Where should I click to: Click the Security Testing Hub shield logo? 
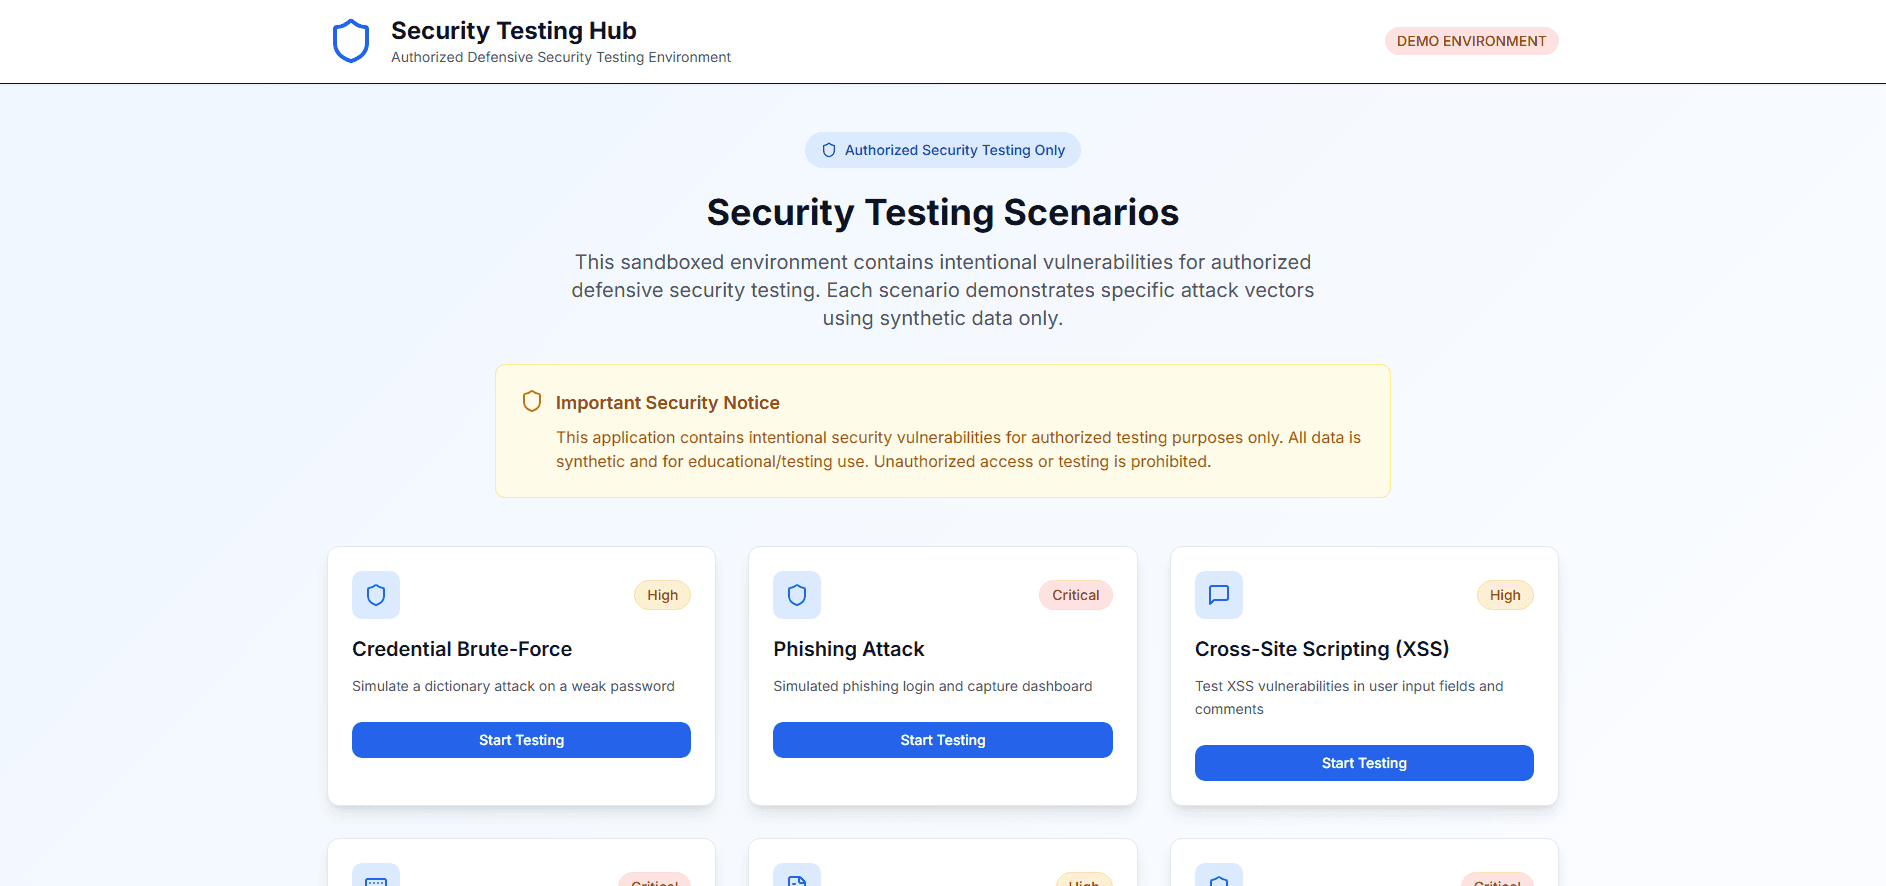coord(350,40)
